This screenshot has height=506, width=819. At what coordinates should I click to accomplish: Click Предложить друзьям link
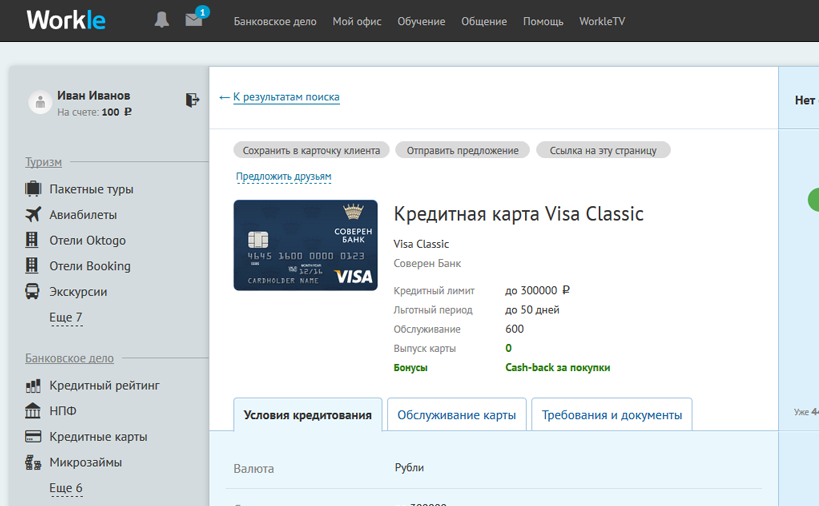click(x=284, y=176)
